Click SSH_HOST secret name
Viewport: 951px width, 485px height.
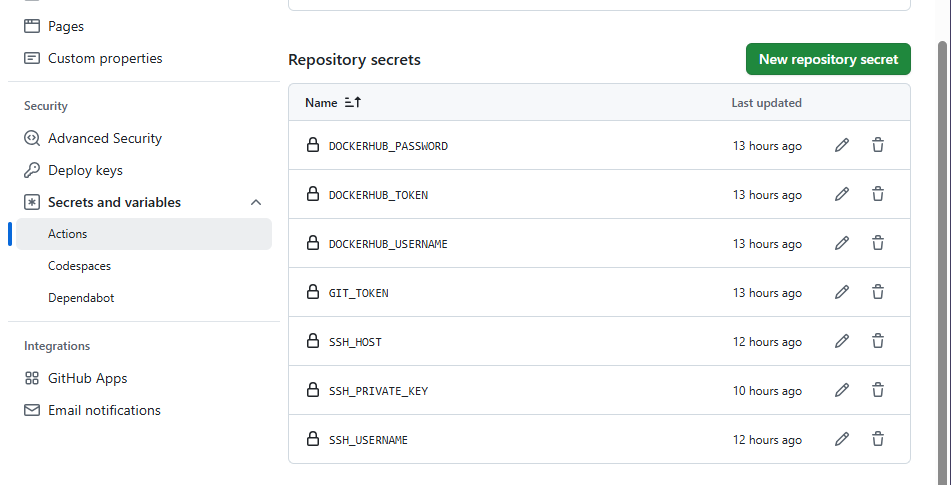[355, 343]
